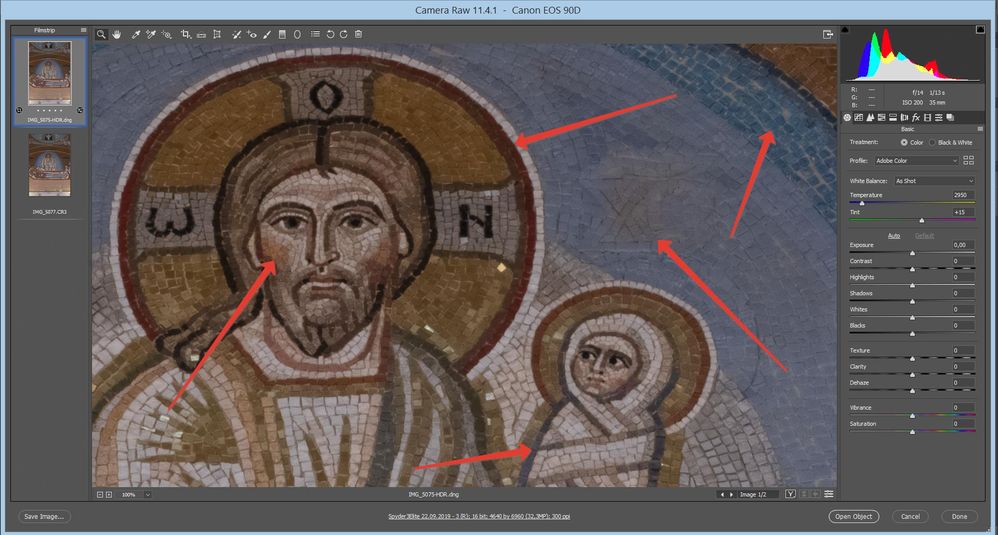Screen dimensions: 998x535
Task: Select the Adjustment Brush tool
Action: [x=267, y=34]
